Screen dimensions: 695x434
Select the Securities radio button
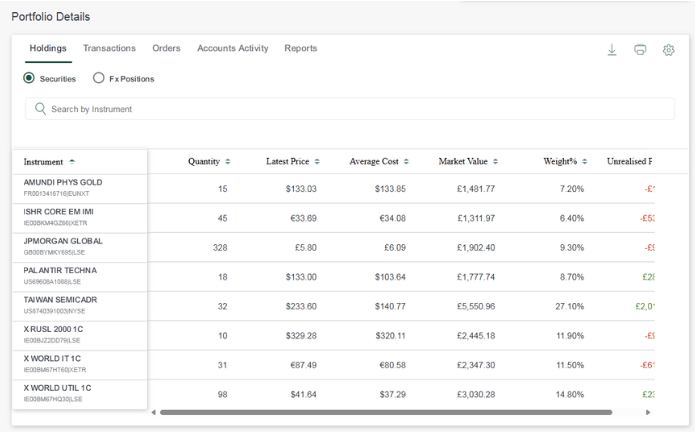[29, 78]
